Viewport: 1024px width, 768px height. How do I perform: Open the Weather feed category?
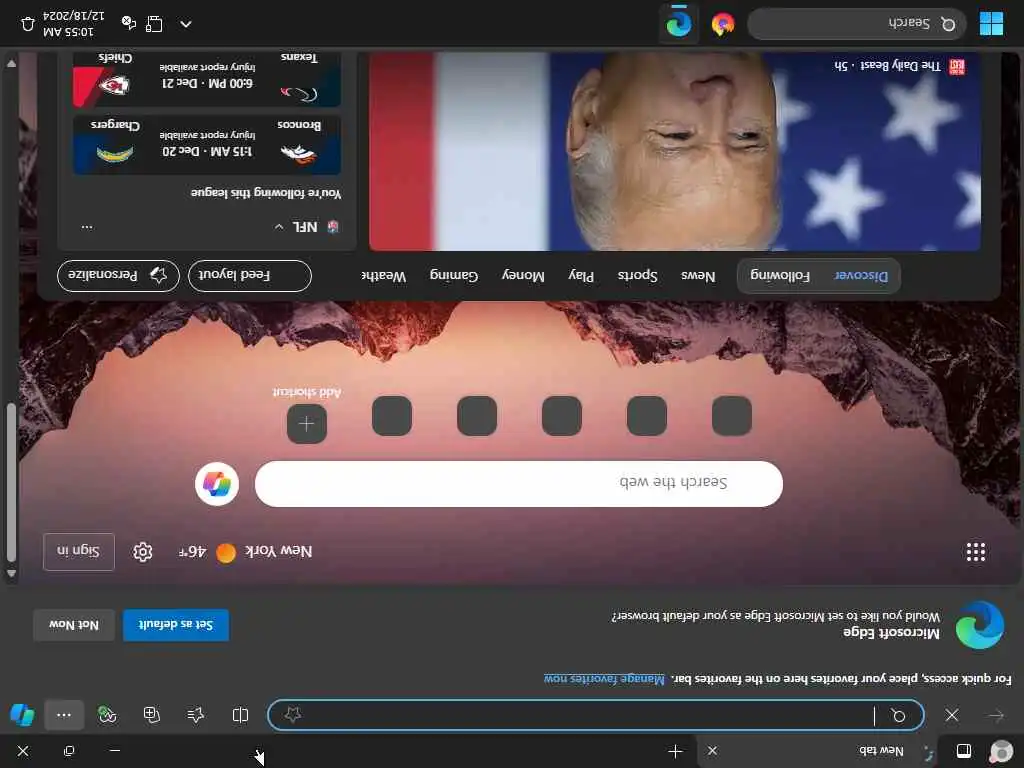click(384, 276)
